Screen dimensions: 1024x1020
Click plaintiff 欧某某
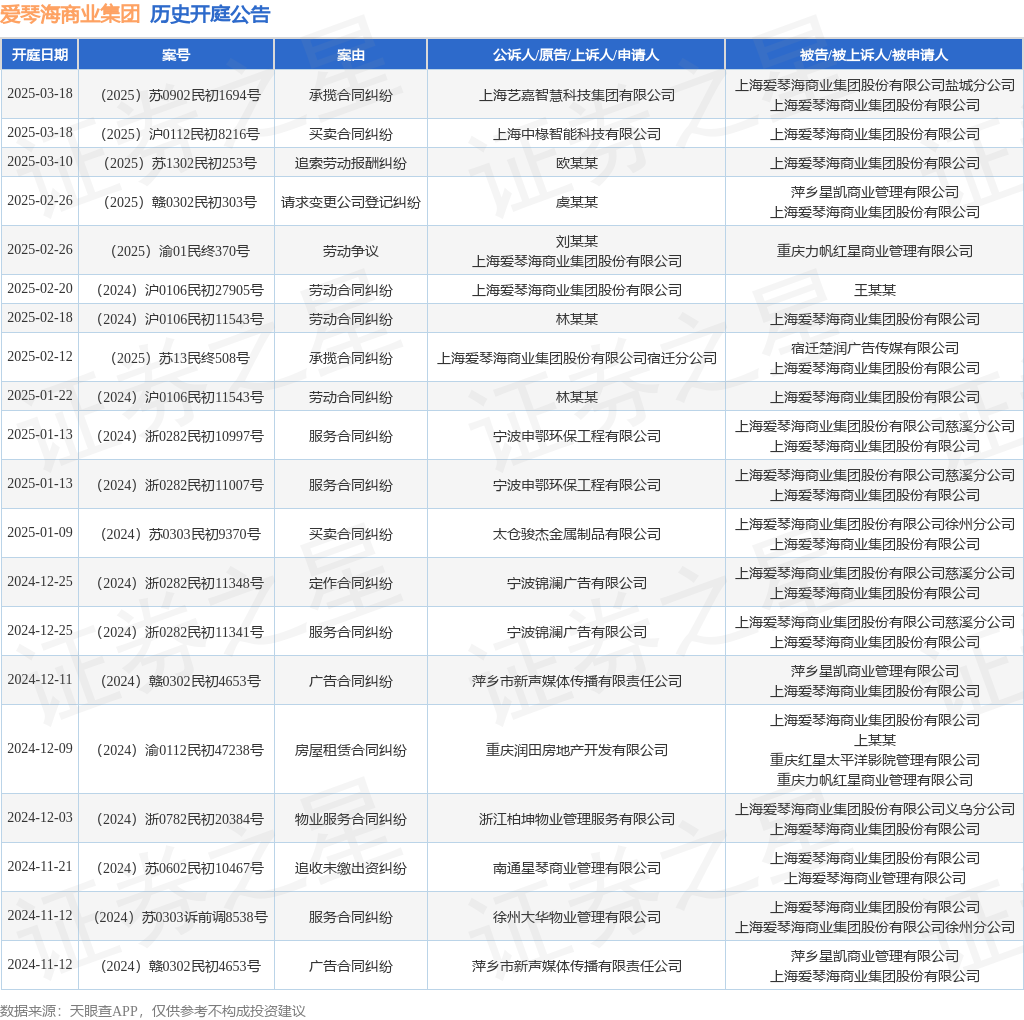[x=577, y=163]
